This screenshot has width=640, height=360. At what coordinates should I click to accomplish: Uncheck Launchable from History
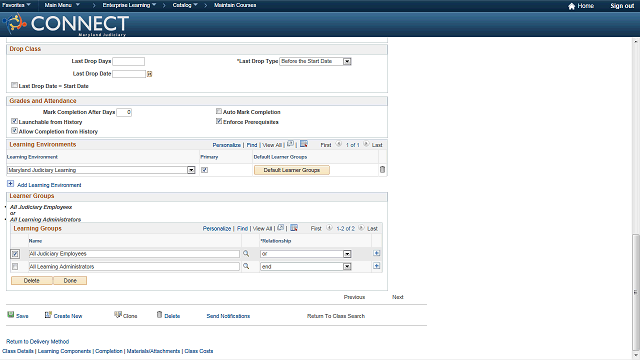(14, 121)
